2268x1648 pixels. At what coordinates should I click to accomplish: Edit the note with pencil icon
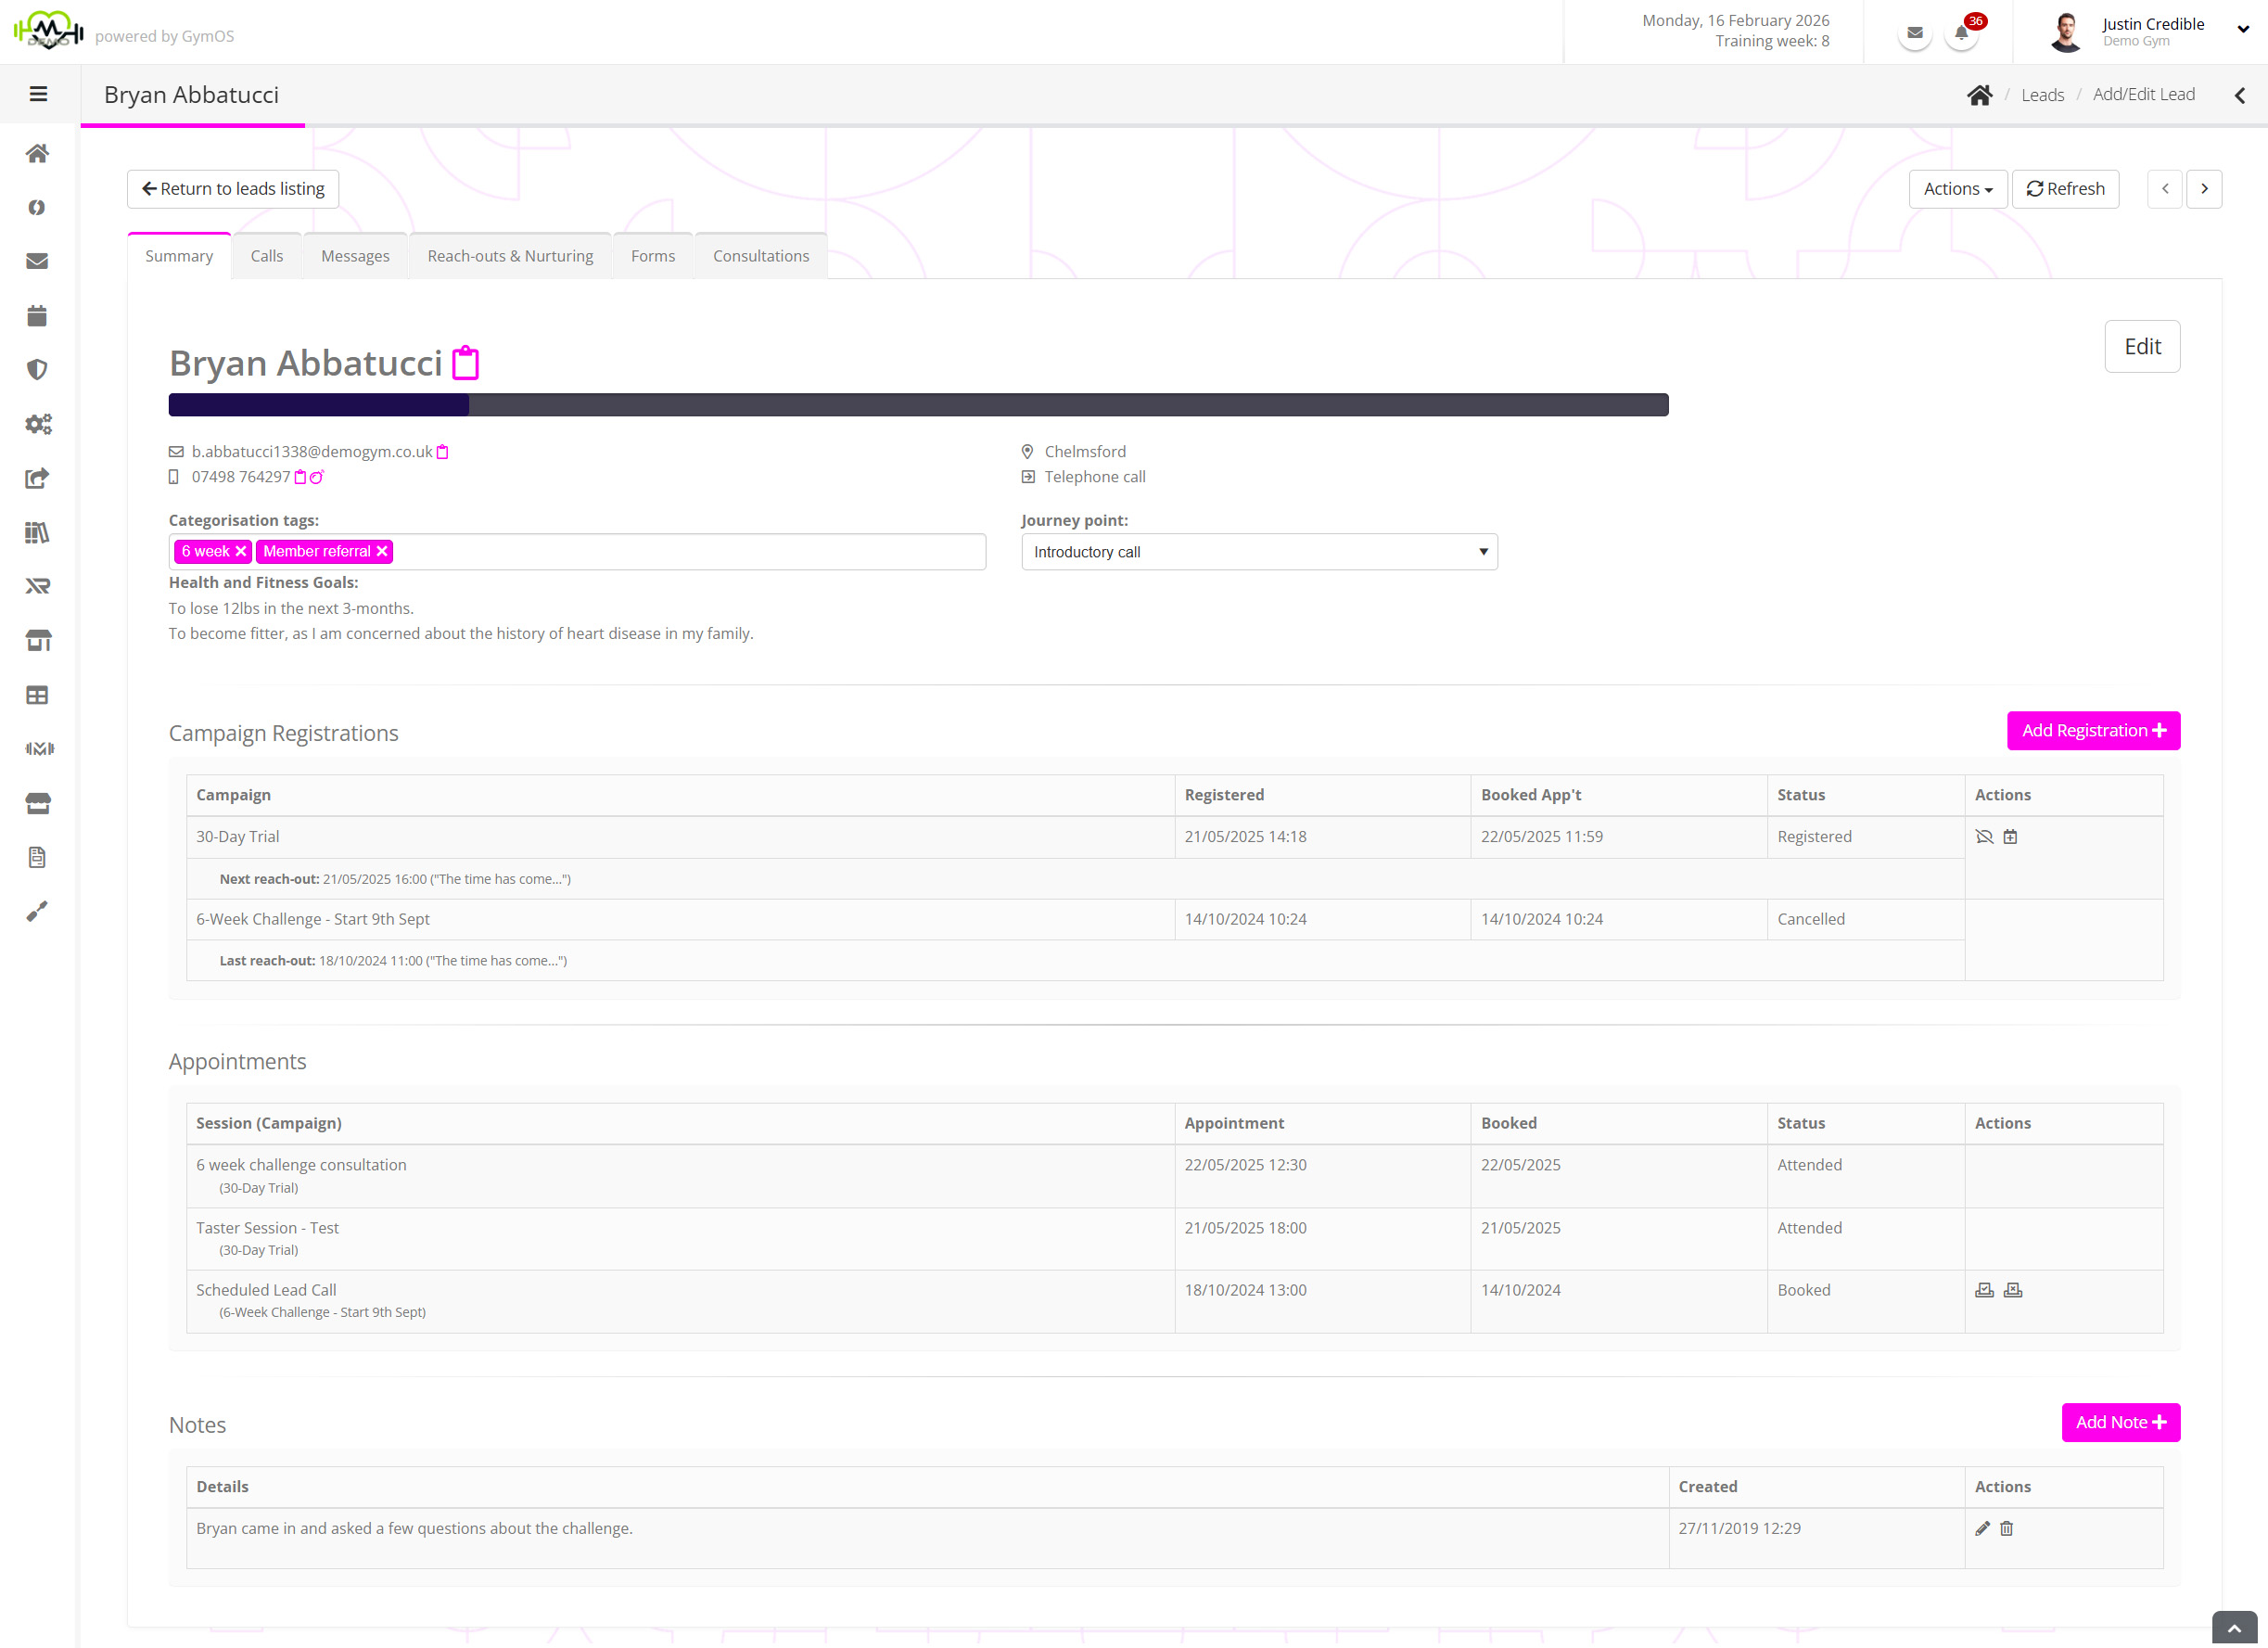1982,1528
